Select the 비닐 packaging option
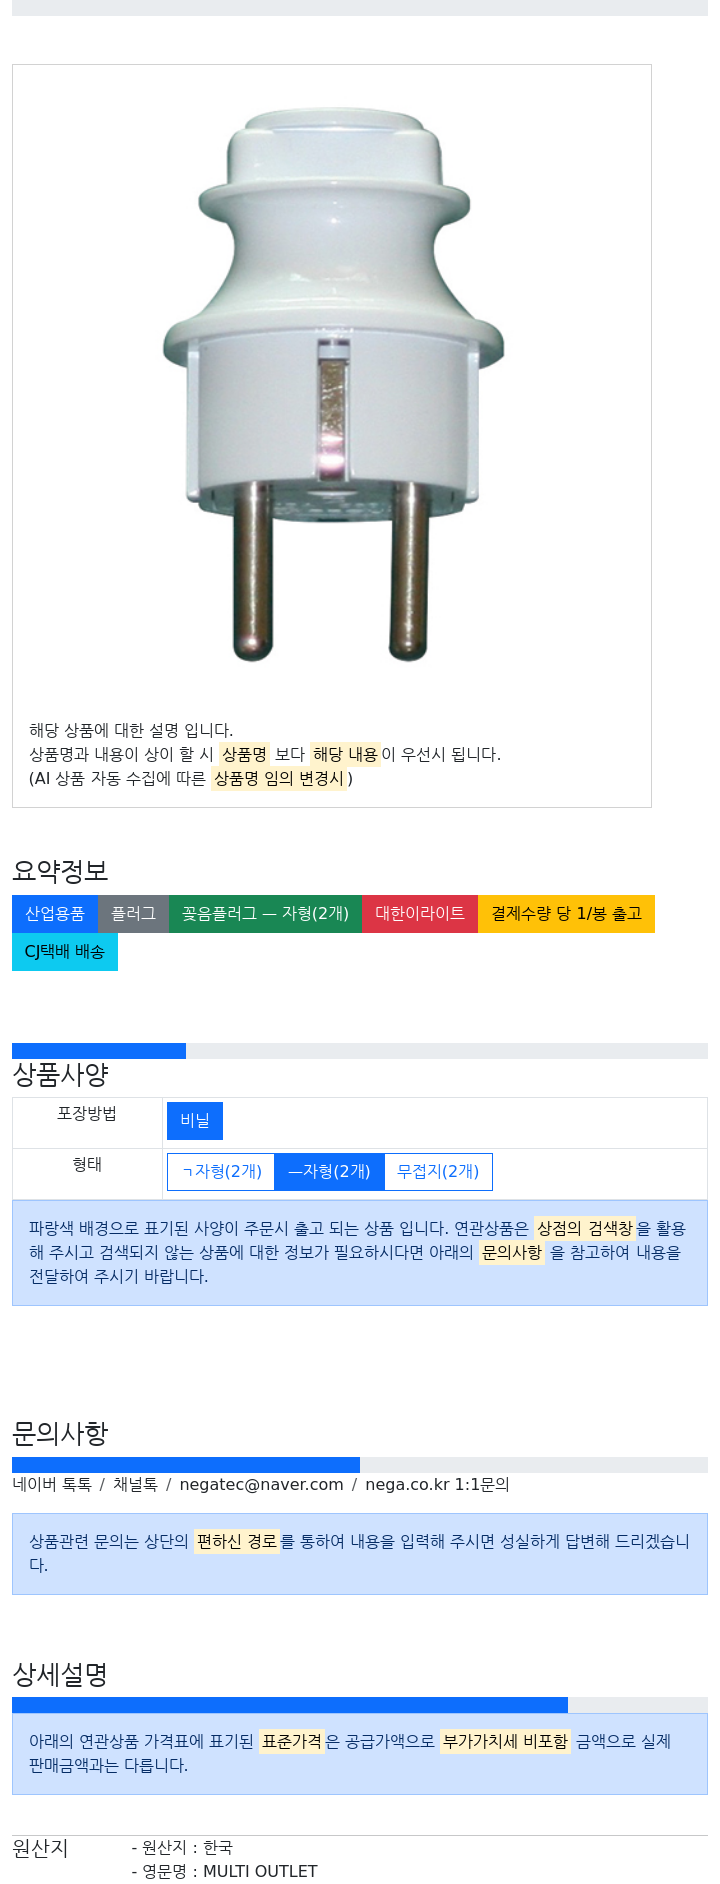720x1884 pixels. tap(195, 1121)
